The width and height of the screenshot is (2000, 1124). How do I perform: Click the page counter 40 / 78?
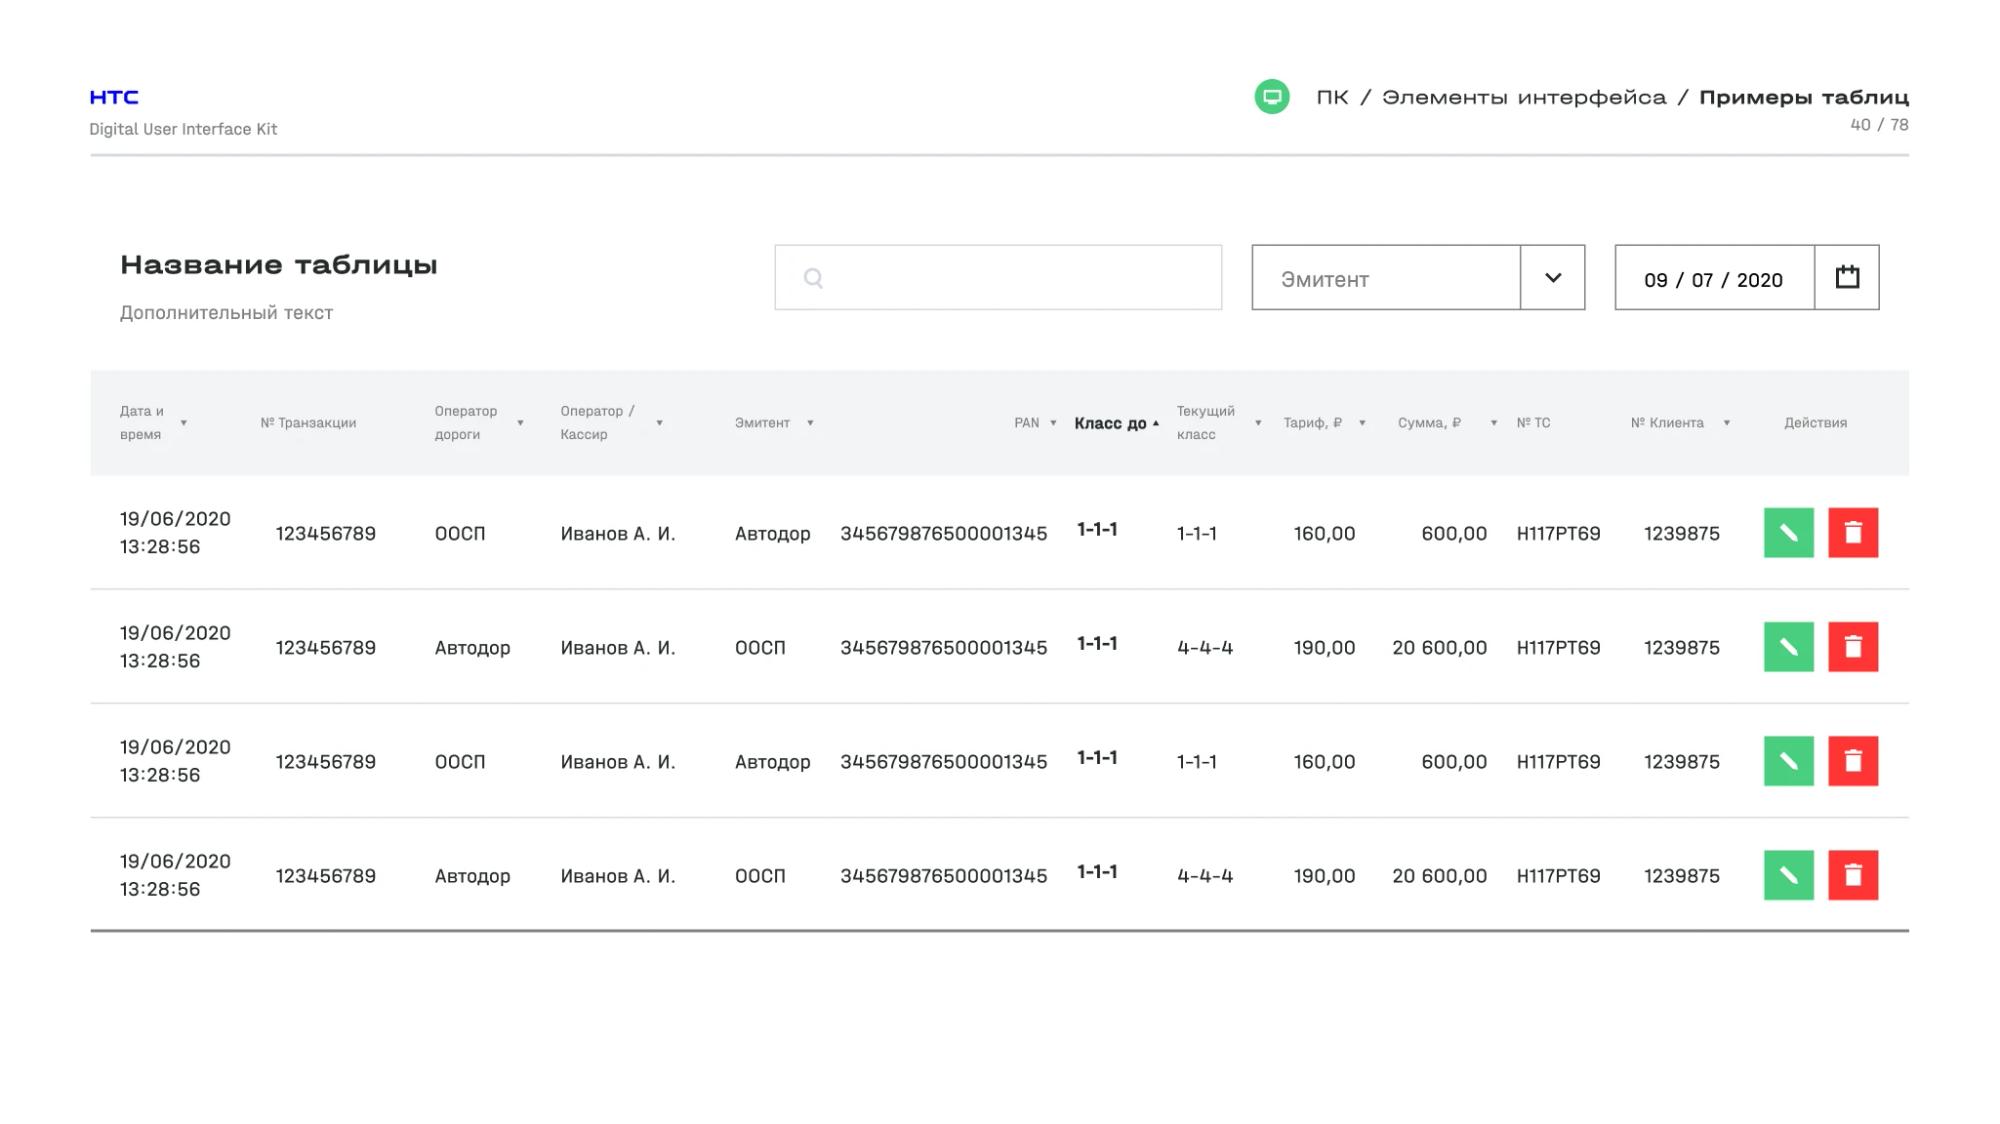[1879, 125]
